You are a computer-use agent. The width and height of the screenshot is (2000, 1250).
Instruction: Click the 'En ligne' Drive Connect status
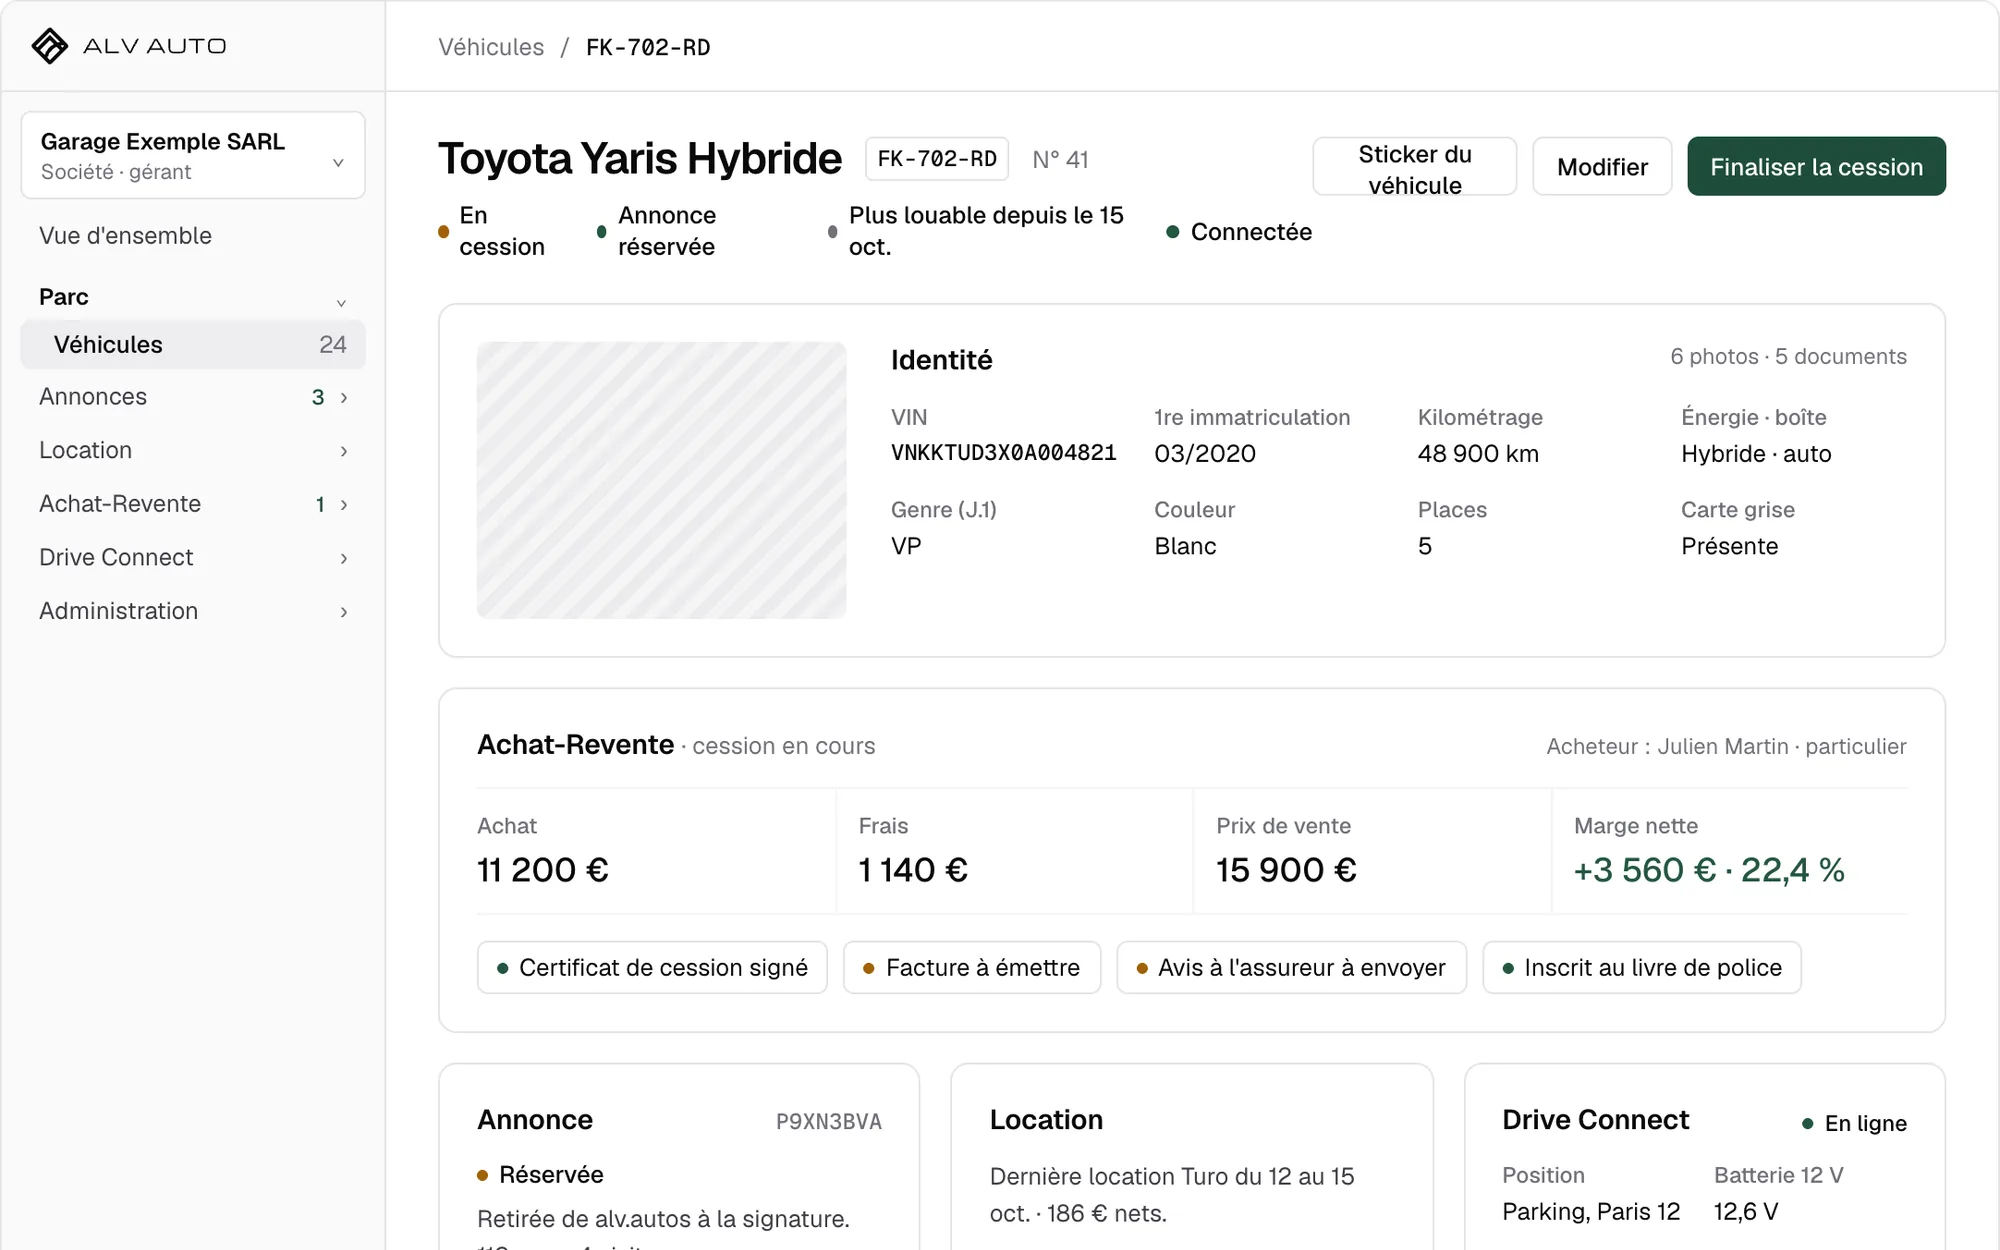click(x=1854, y=1123)
